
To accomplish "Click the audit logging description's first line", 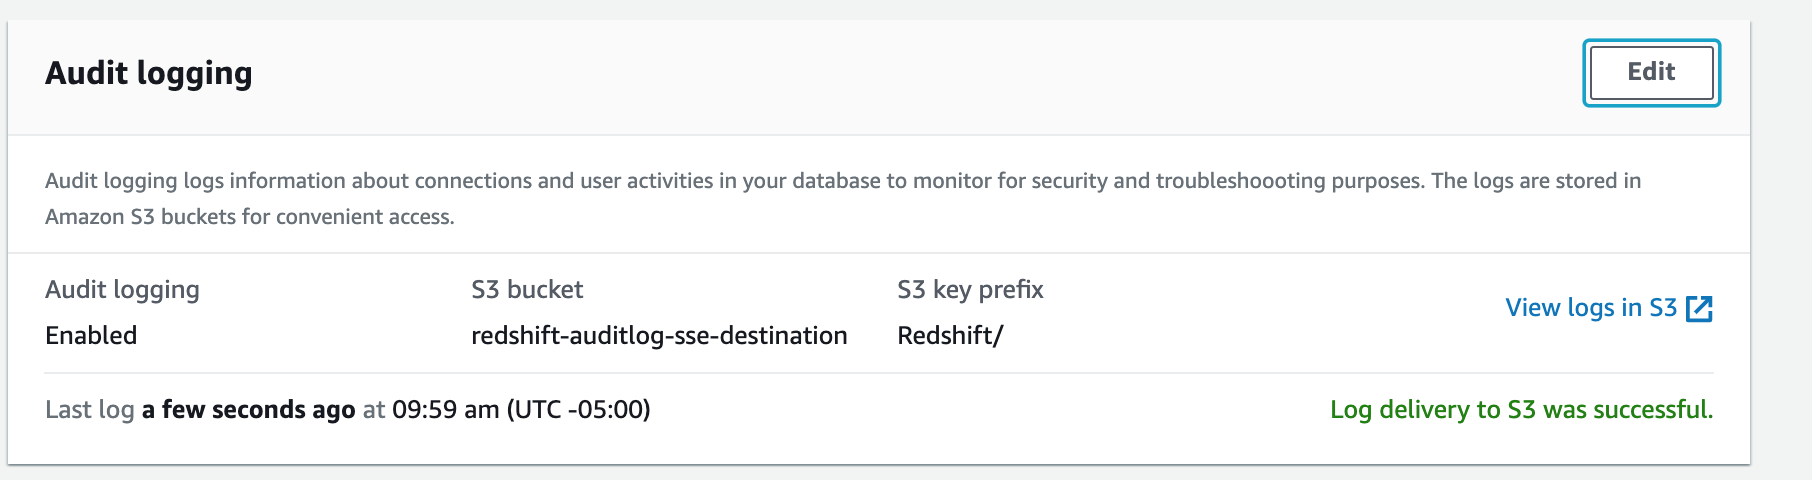I will [x=842, y=181].
